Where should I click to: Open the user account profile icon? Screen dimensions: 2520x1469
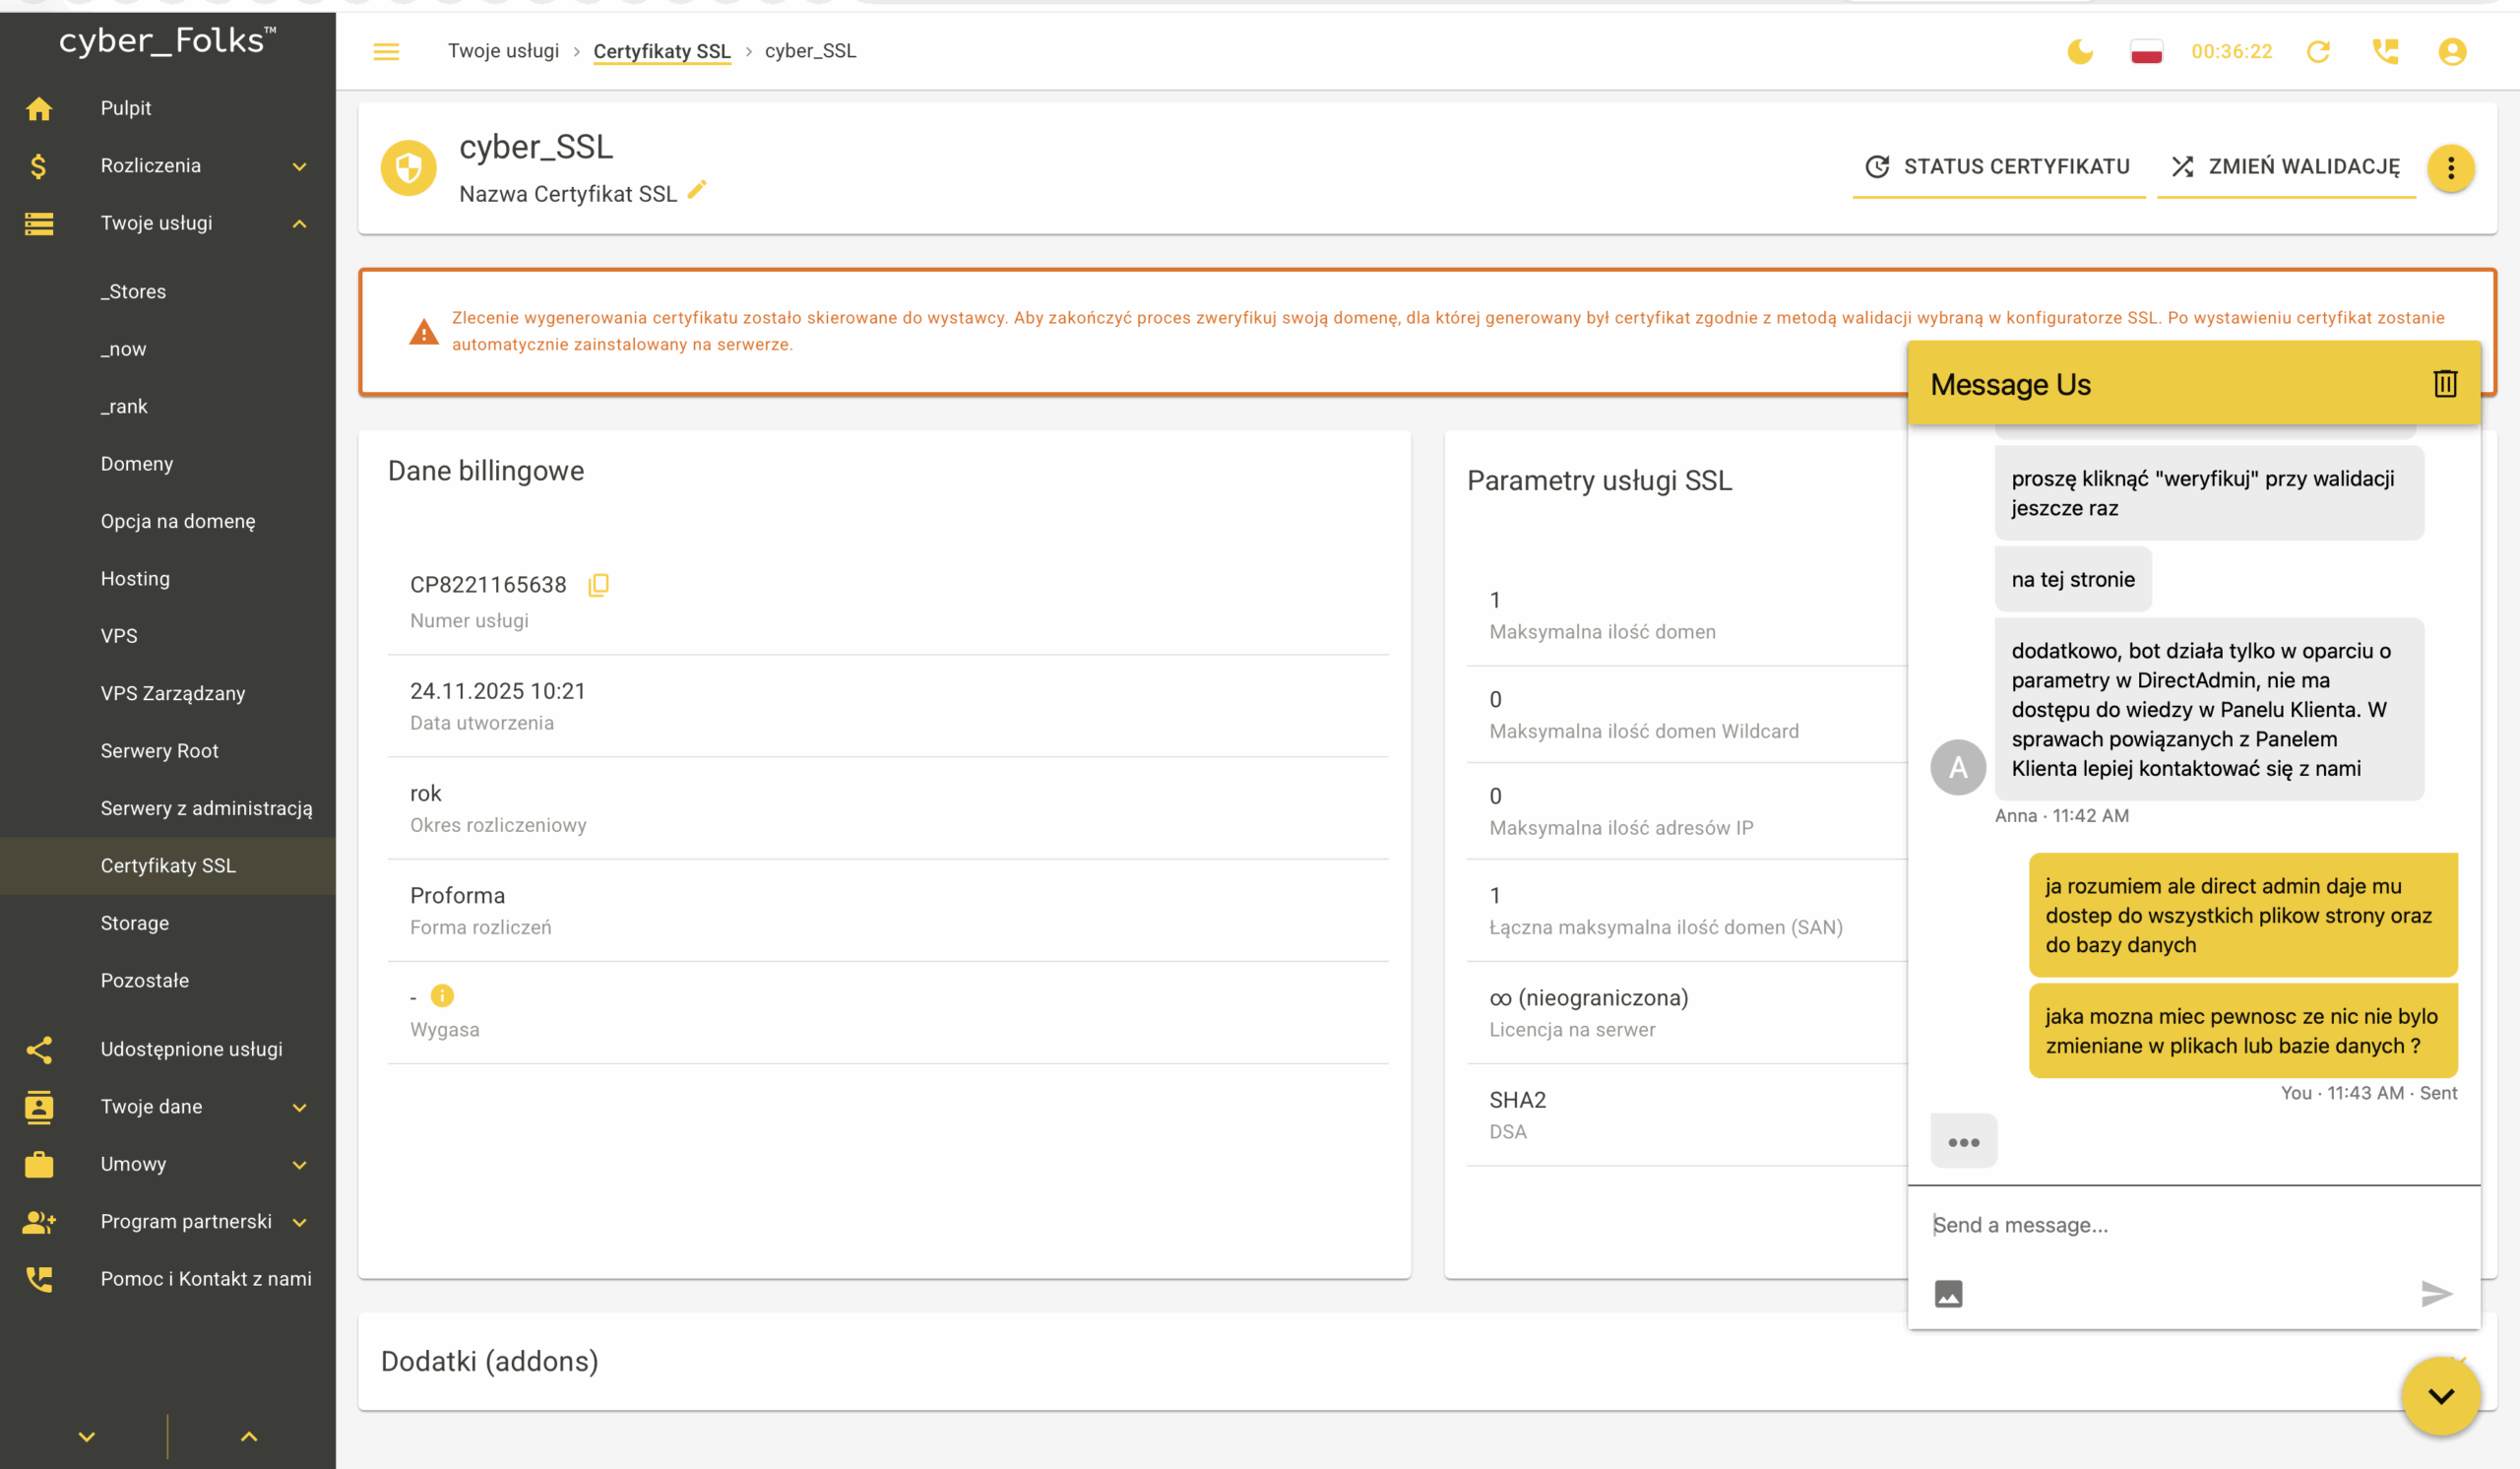click(2452, 51)
